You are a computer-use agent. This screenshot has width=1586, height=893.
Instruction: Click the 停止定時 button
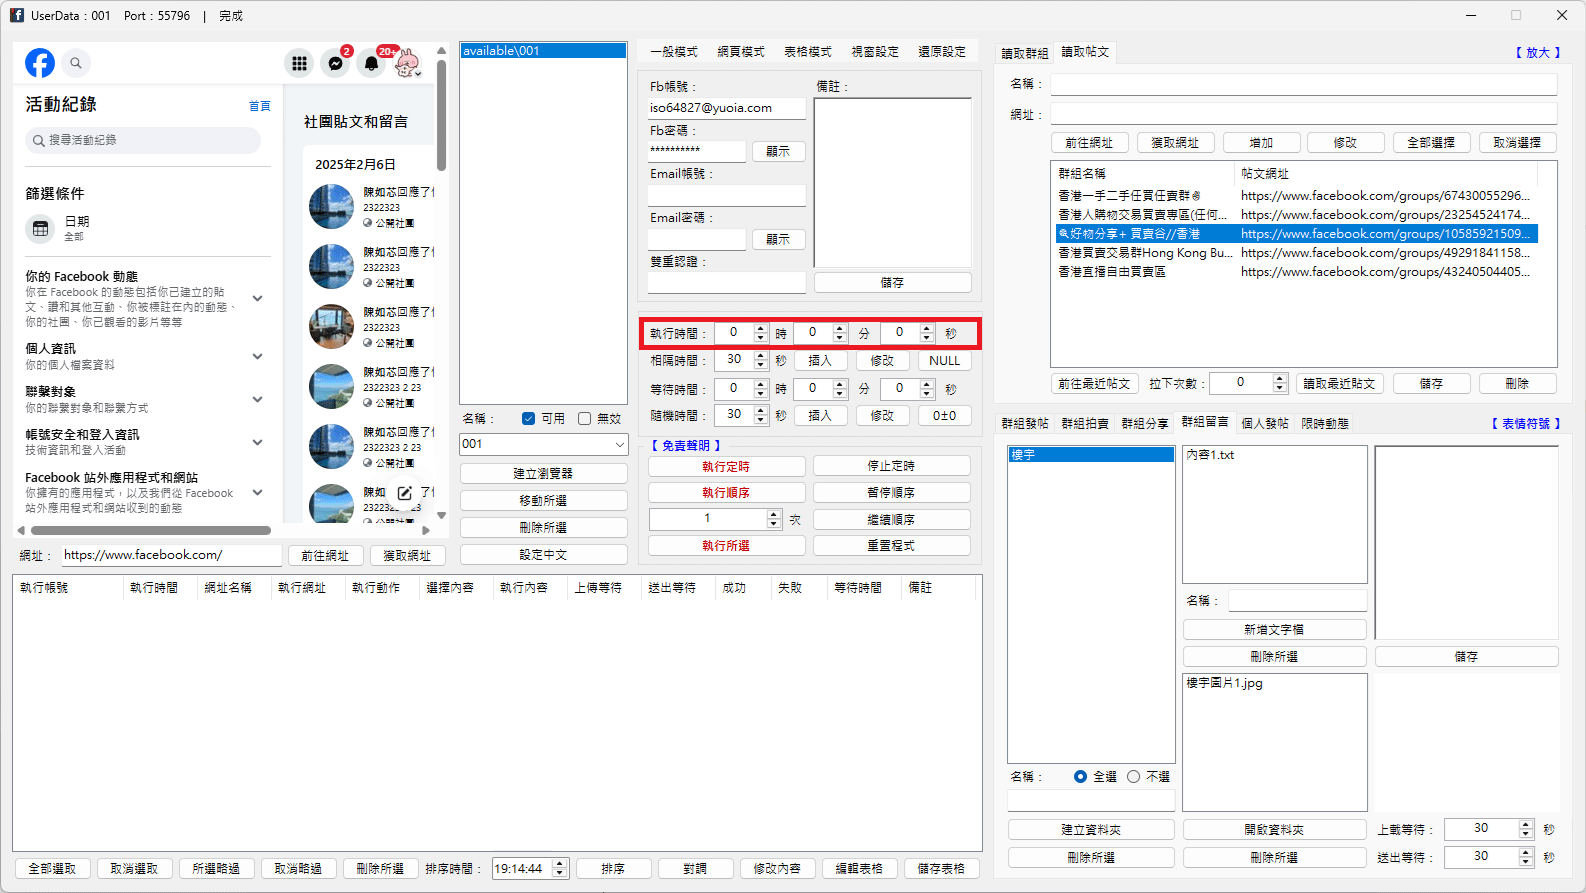pyautogui.click(x=891, y=466)
